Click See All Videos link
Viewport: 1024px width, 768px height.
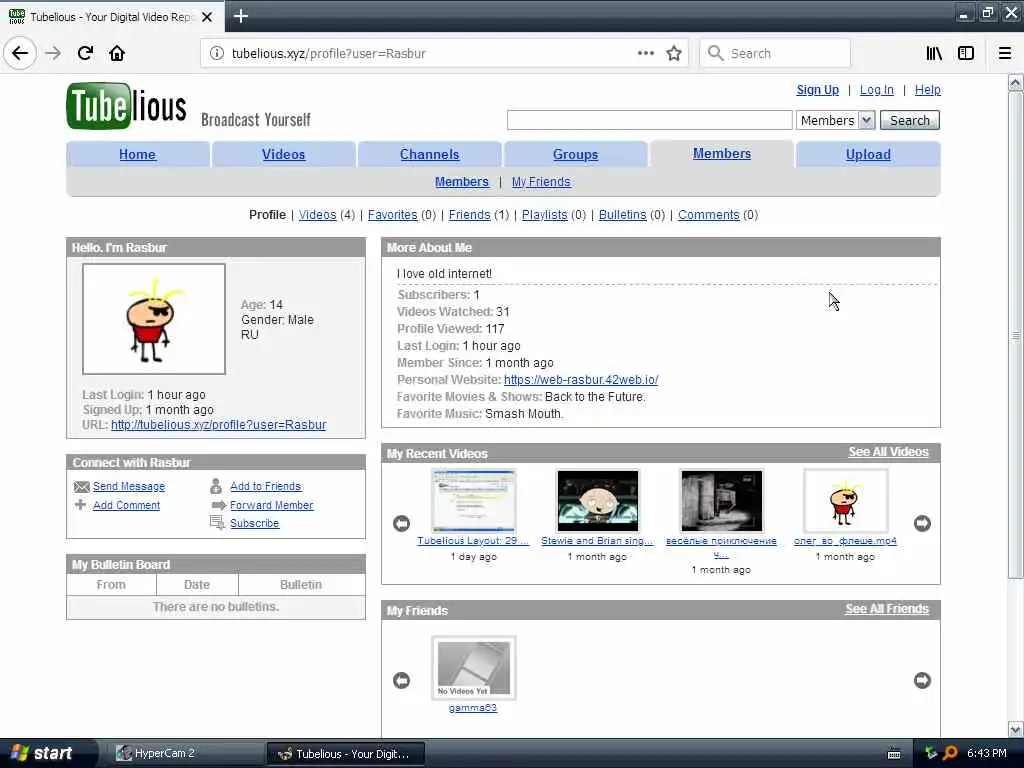coord(888,452)
